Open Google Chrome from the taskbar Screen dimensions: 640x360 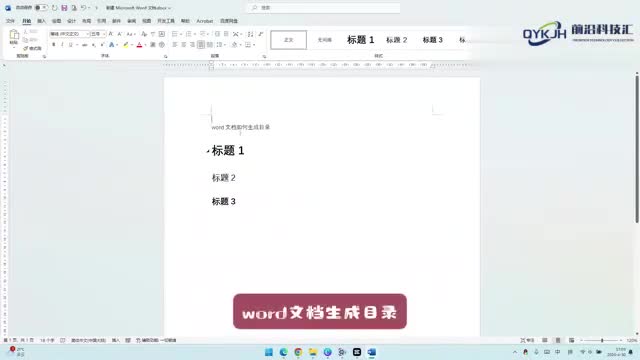(x=298, y=352)
